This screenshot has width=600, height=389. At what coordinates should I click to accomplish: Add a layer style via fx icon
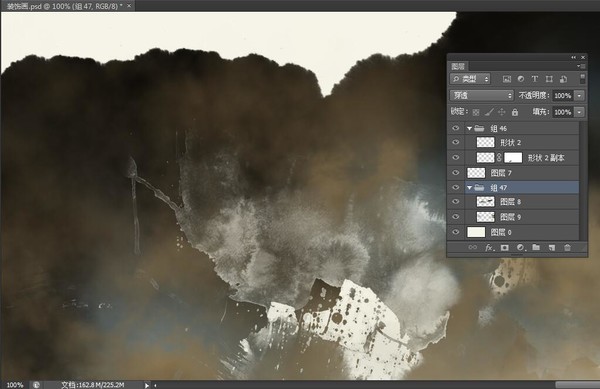click(489, 247)
